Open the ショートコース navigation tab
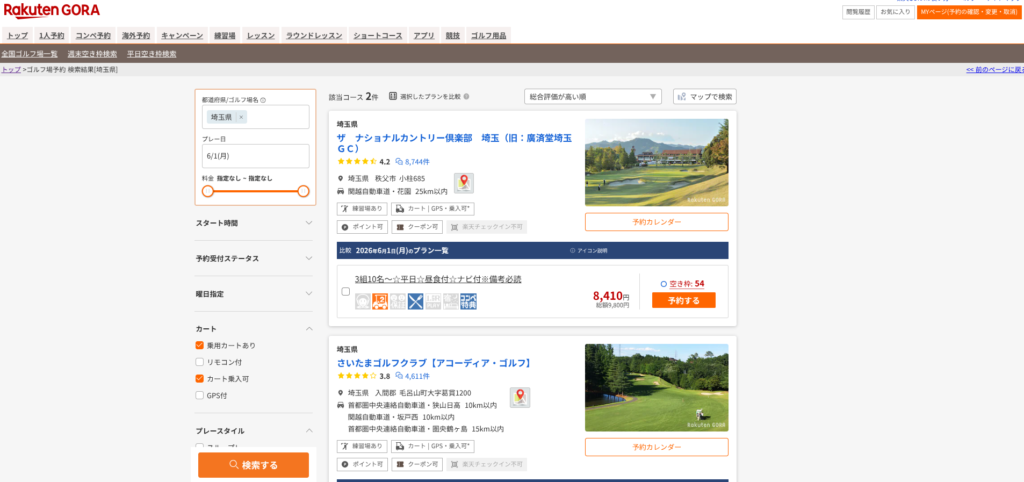The image size is (1024, 482). pyautogui.click(x=378, y=35)
